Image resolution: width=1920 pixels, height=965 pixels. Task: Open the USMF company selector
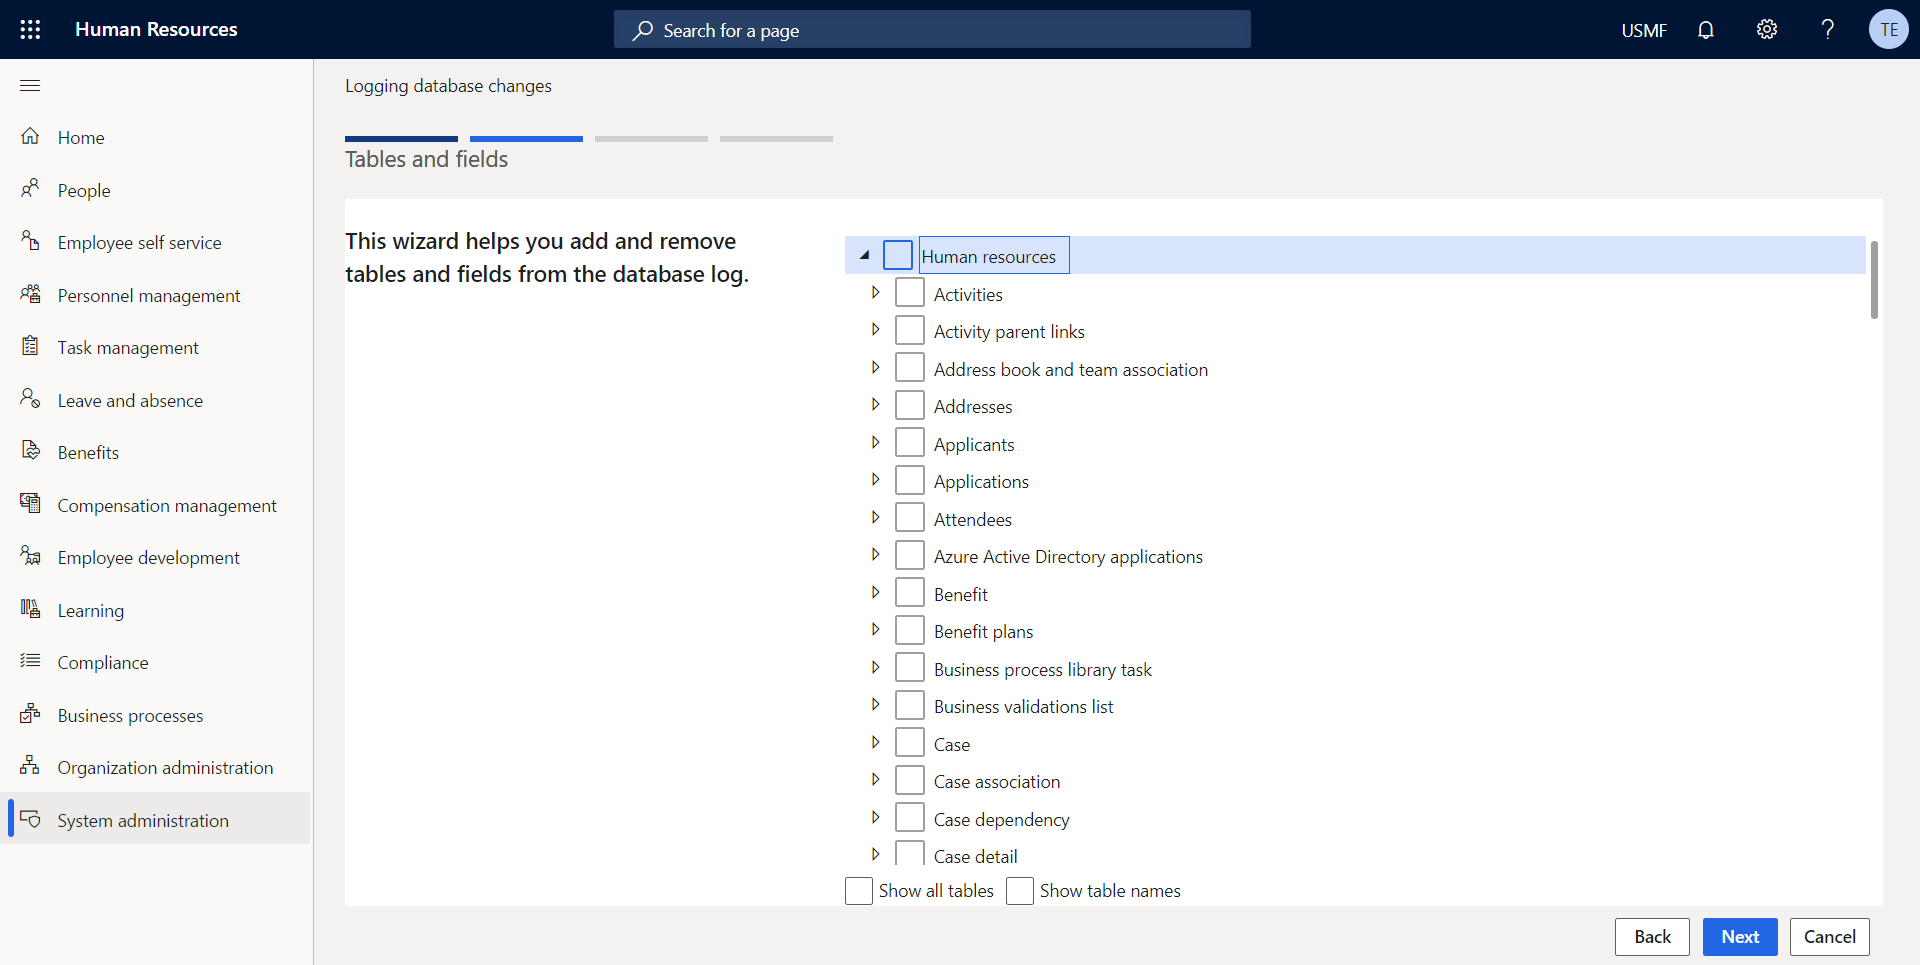(1644, 29)
